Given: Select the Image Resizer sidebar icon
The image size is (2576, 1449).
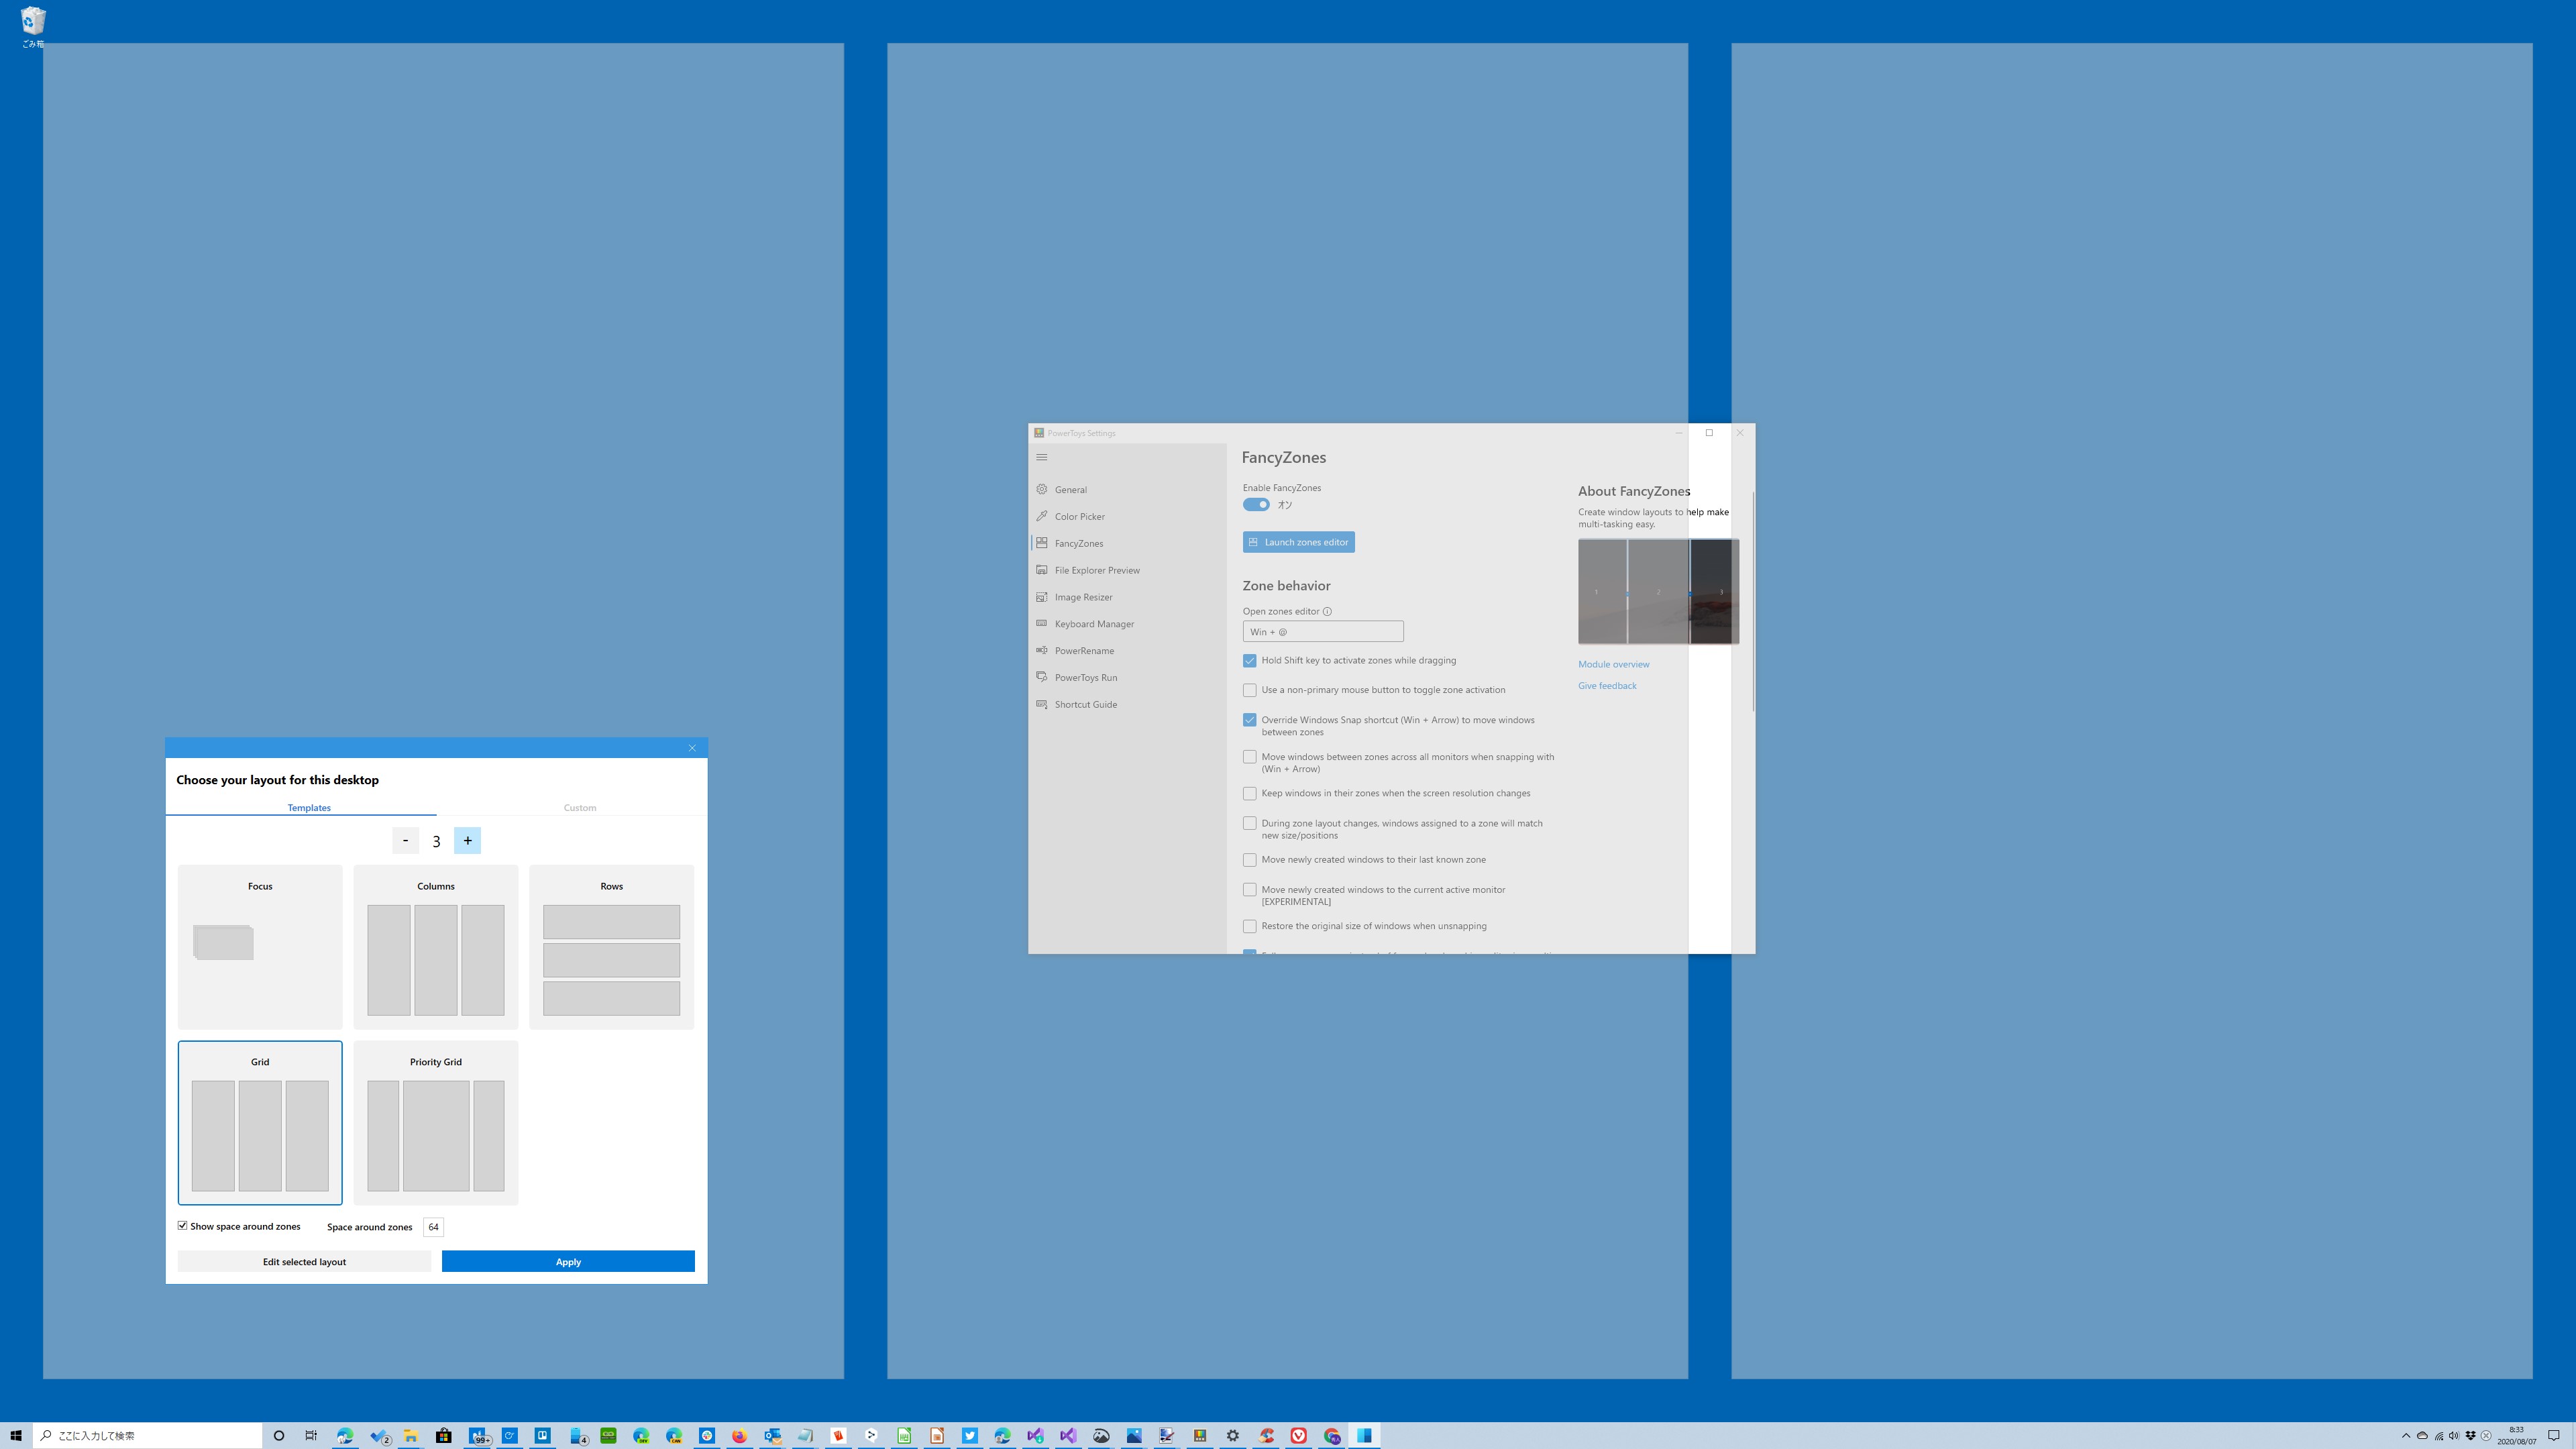Looking at the screenshot, I should (1041, 597).
